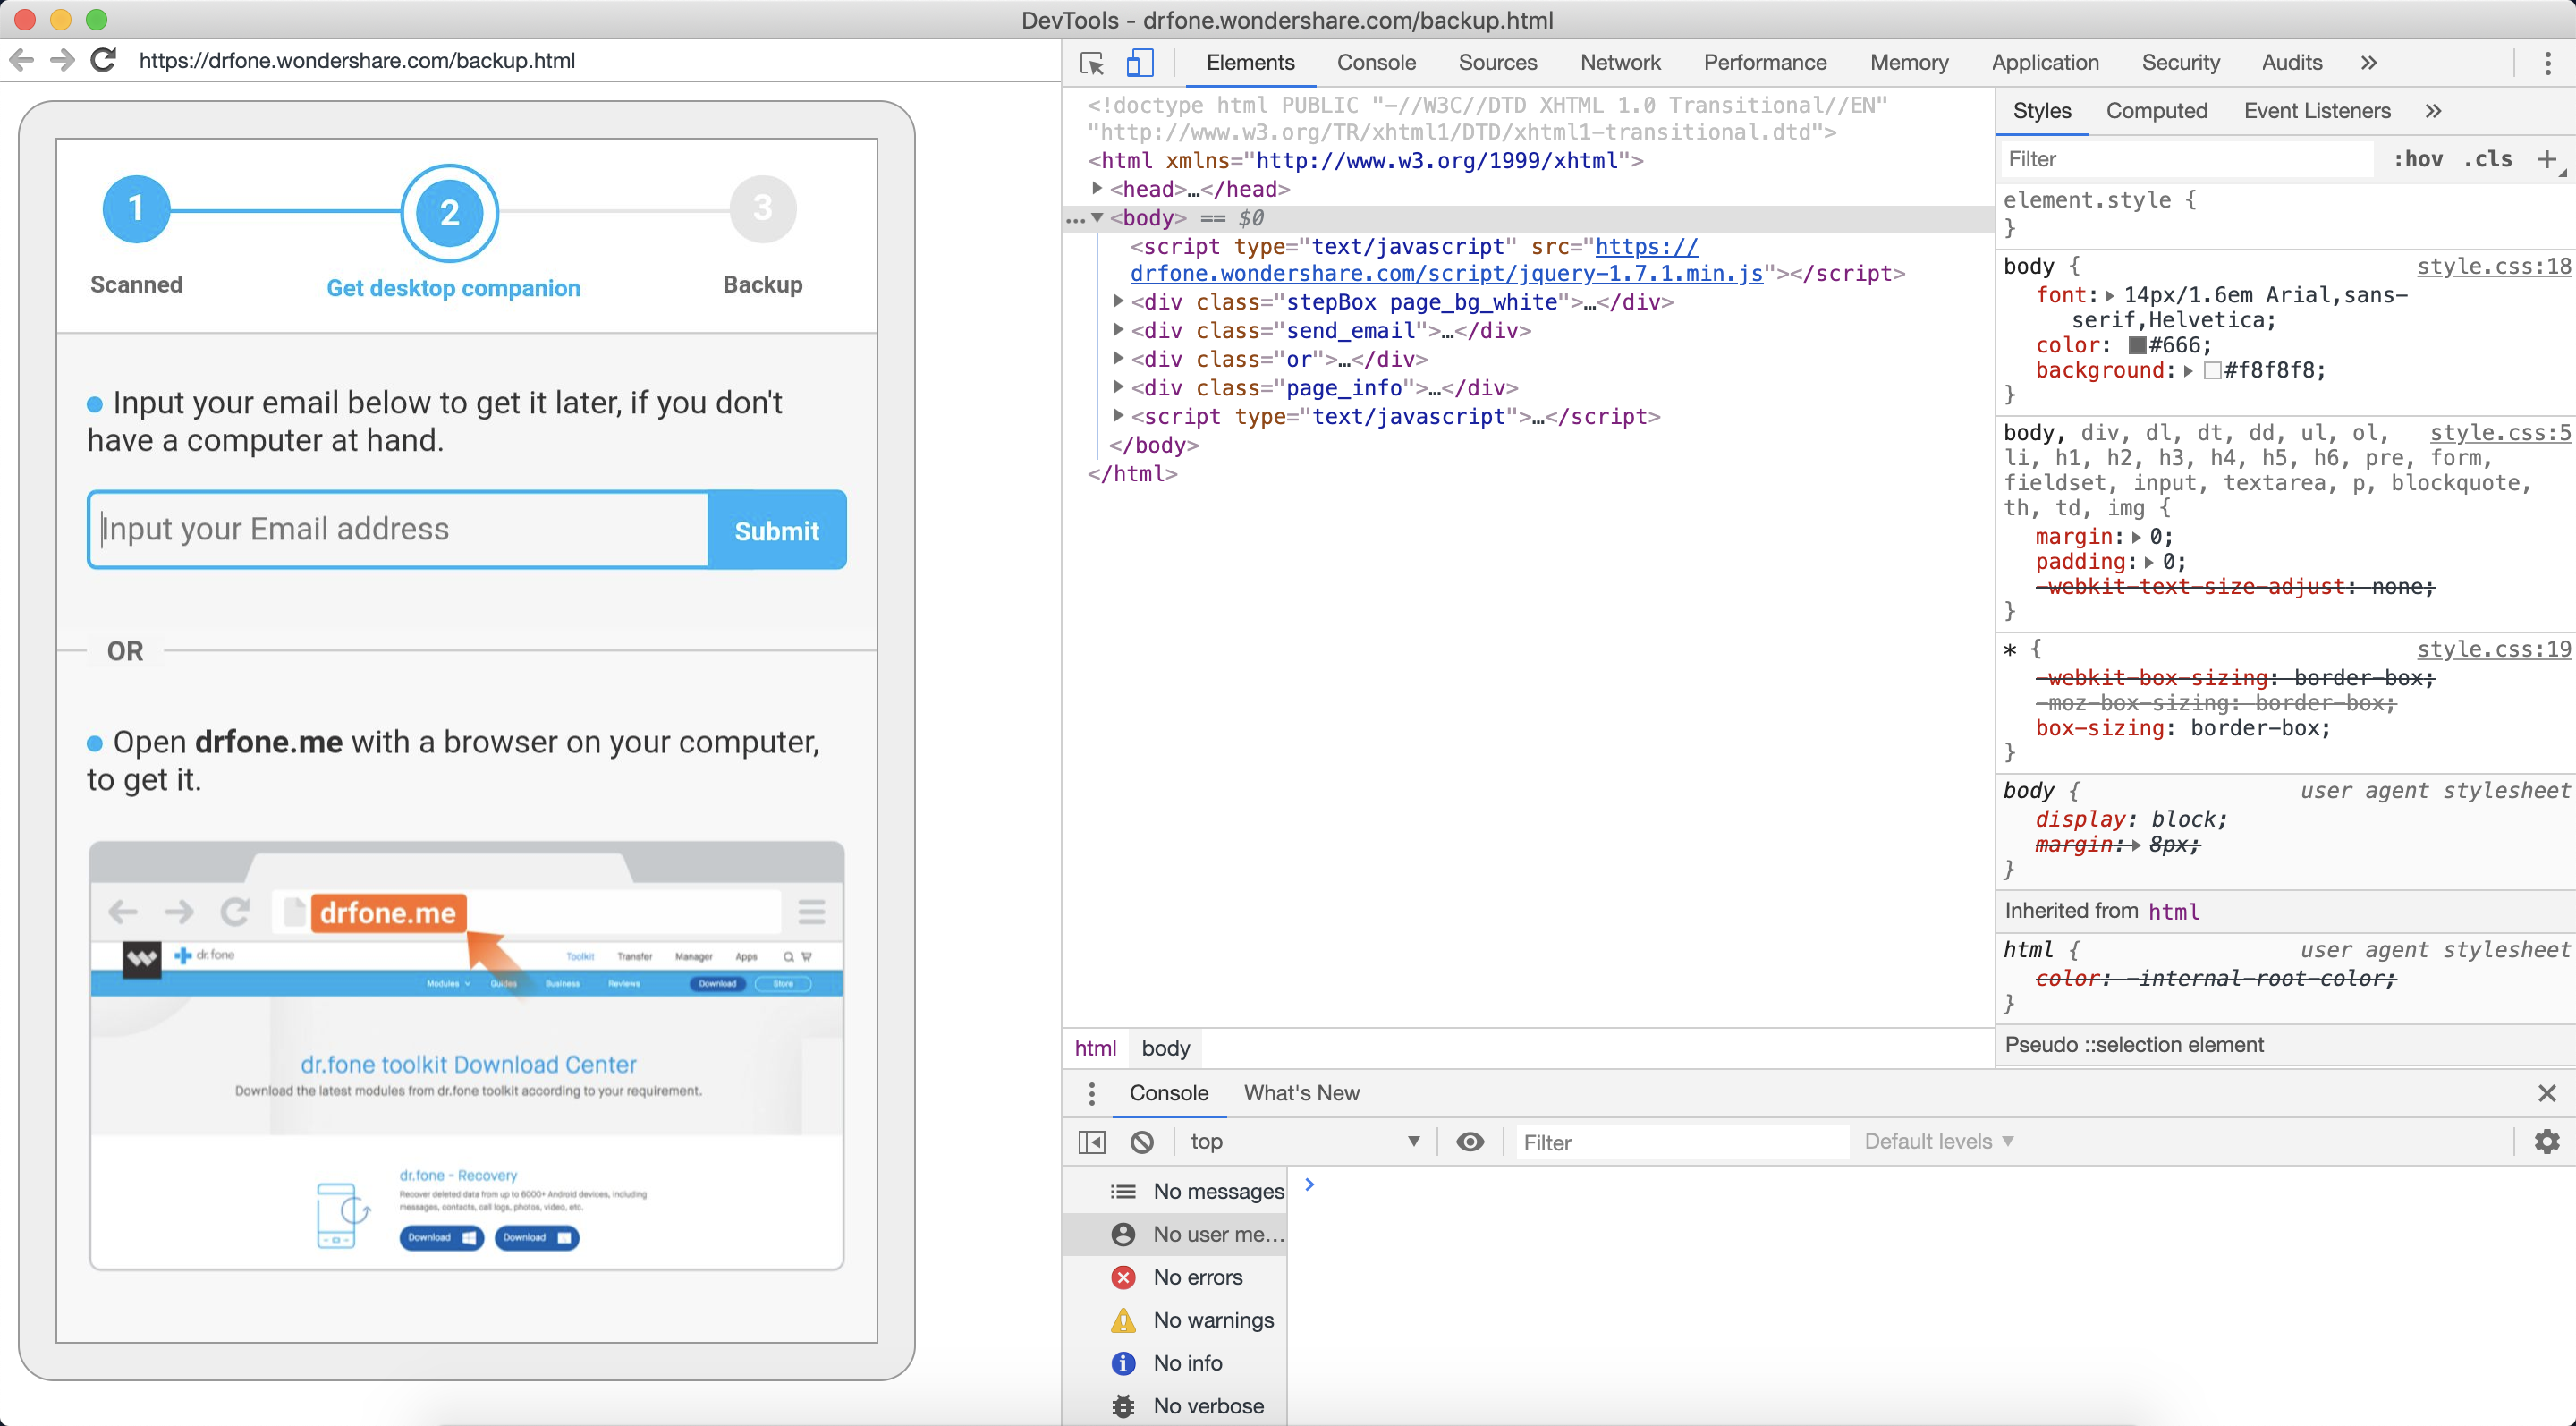Open the Default levels dropdown
2576x1426 pixels.
[1938, 1142]
